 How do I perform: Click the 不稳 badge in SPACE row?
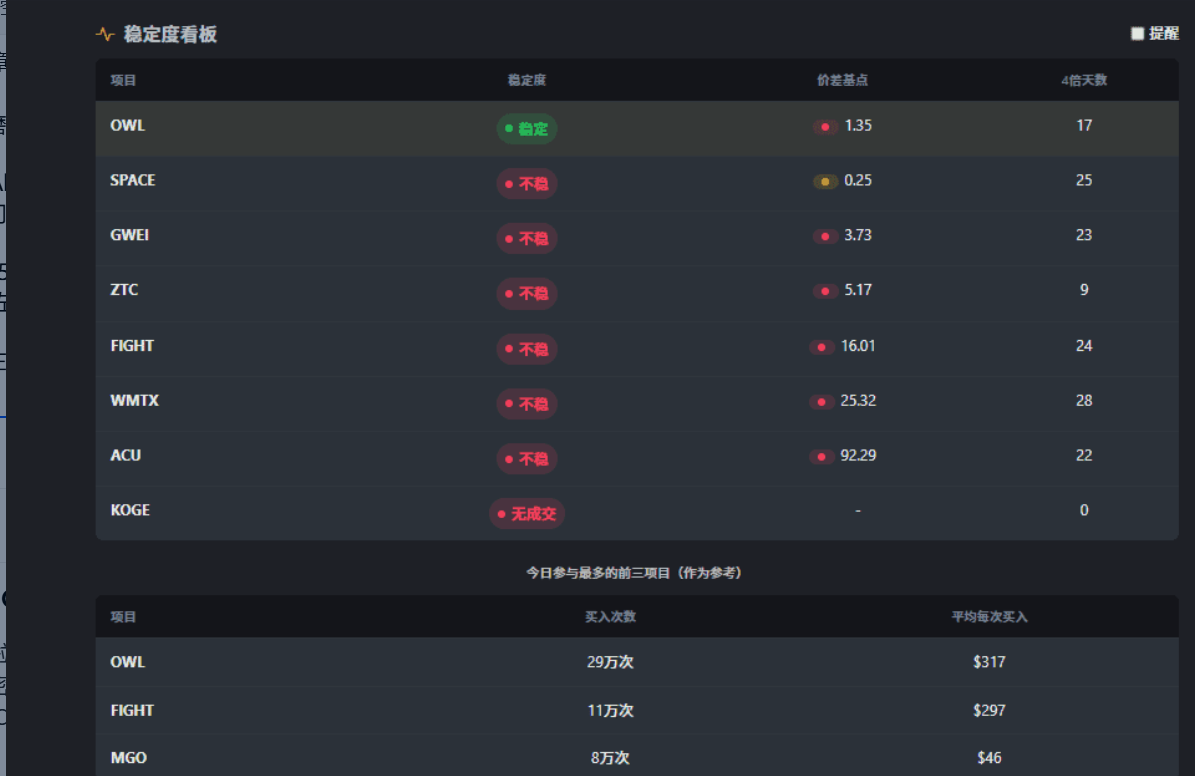(527, 184)
